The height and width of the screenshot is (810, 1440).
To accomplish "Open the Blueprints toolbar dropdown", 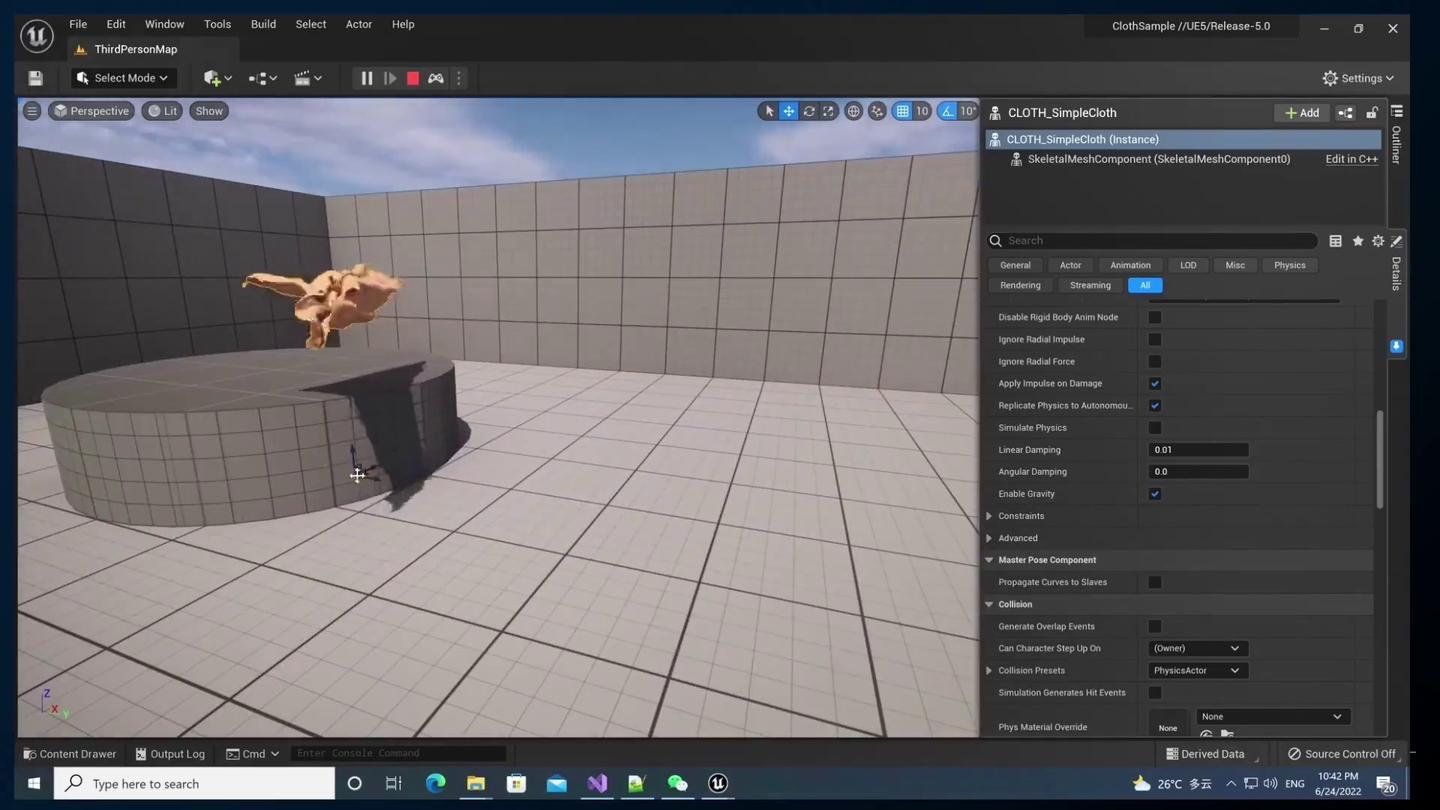I will click(x=263, y=78).
